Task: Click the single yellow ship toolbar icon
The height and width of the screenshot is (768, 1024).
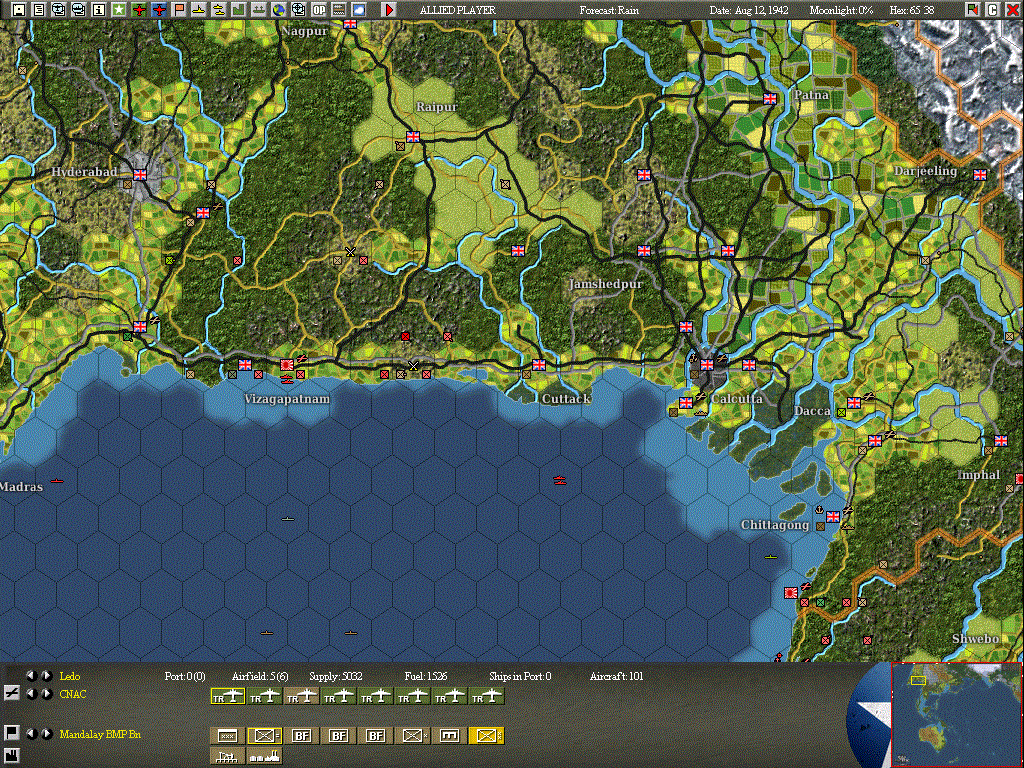Action: pos(199,10)
